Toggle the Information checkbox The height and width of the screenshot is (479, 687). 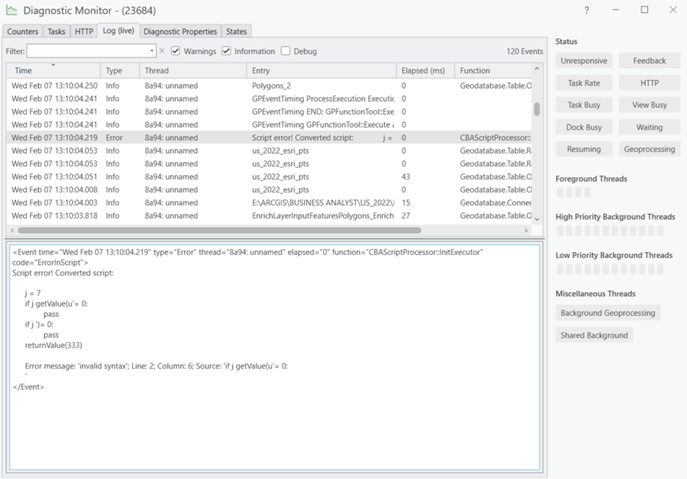tap(227, 51)
